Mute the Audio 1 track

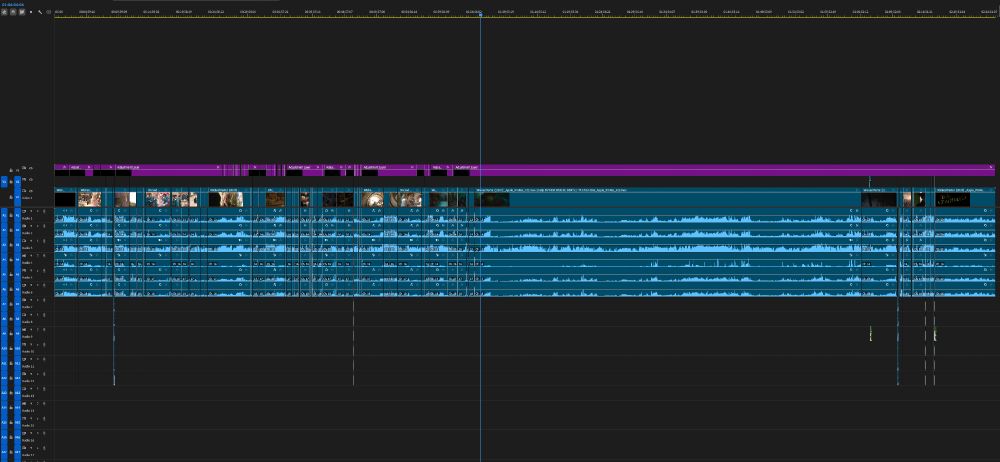point(31,211)
